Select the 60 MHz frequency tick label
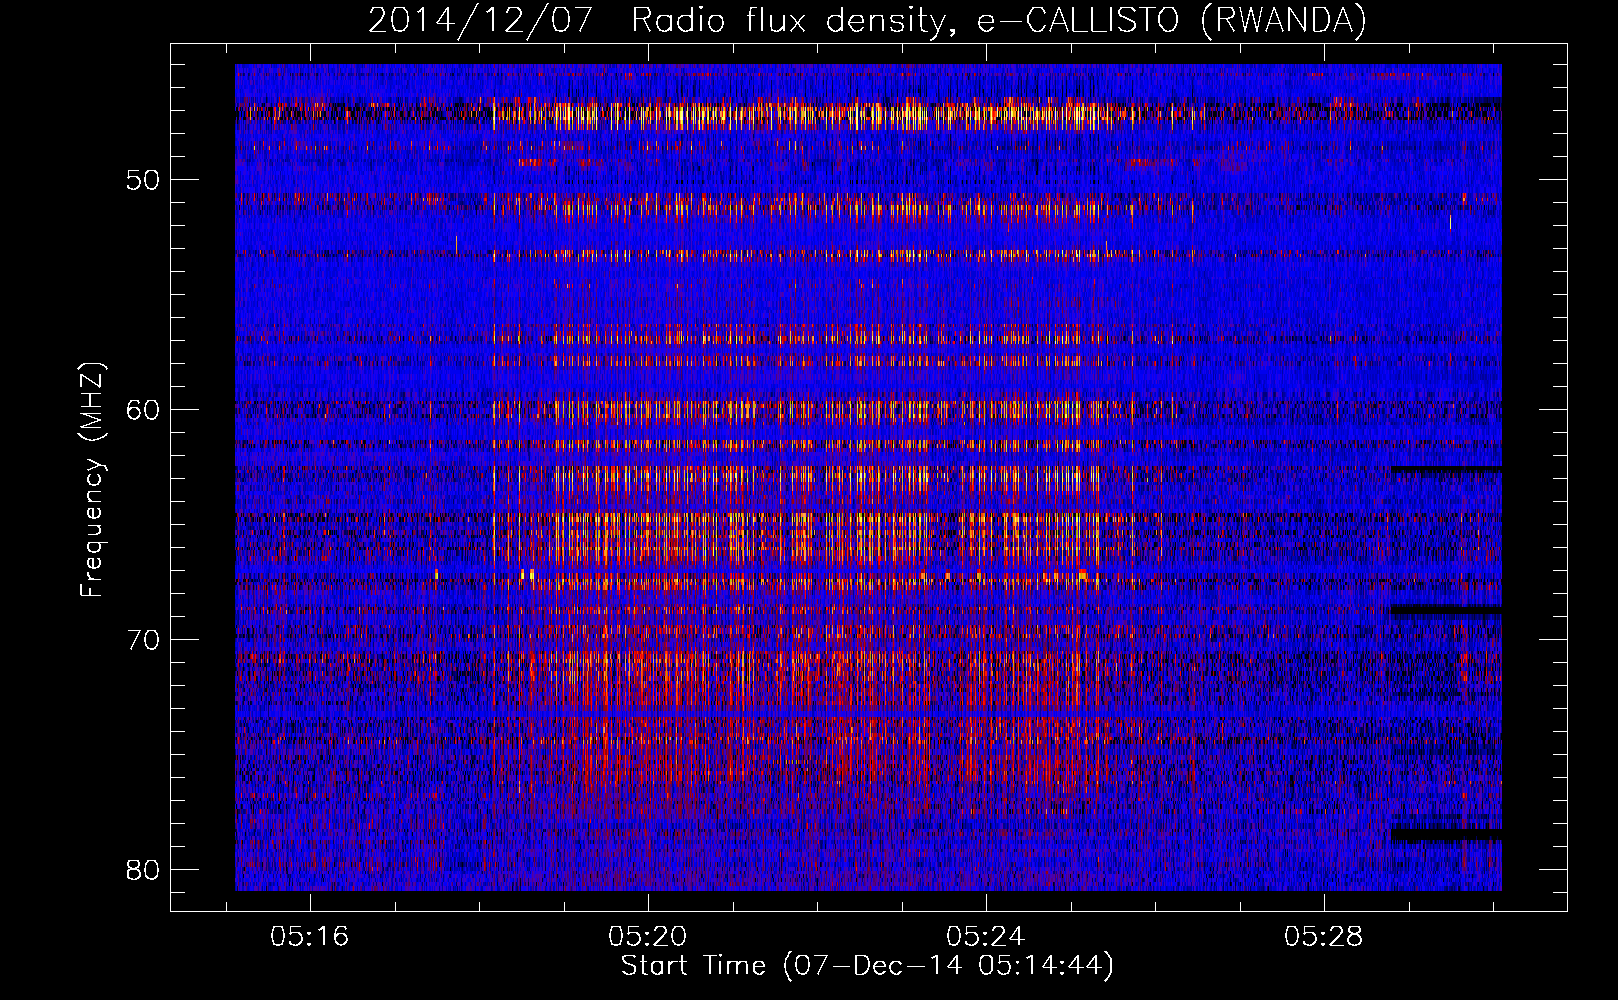Screen dimensions: 1618x1000 coord(144,410)
